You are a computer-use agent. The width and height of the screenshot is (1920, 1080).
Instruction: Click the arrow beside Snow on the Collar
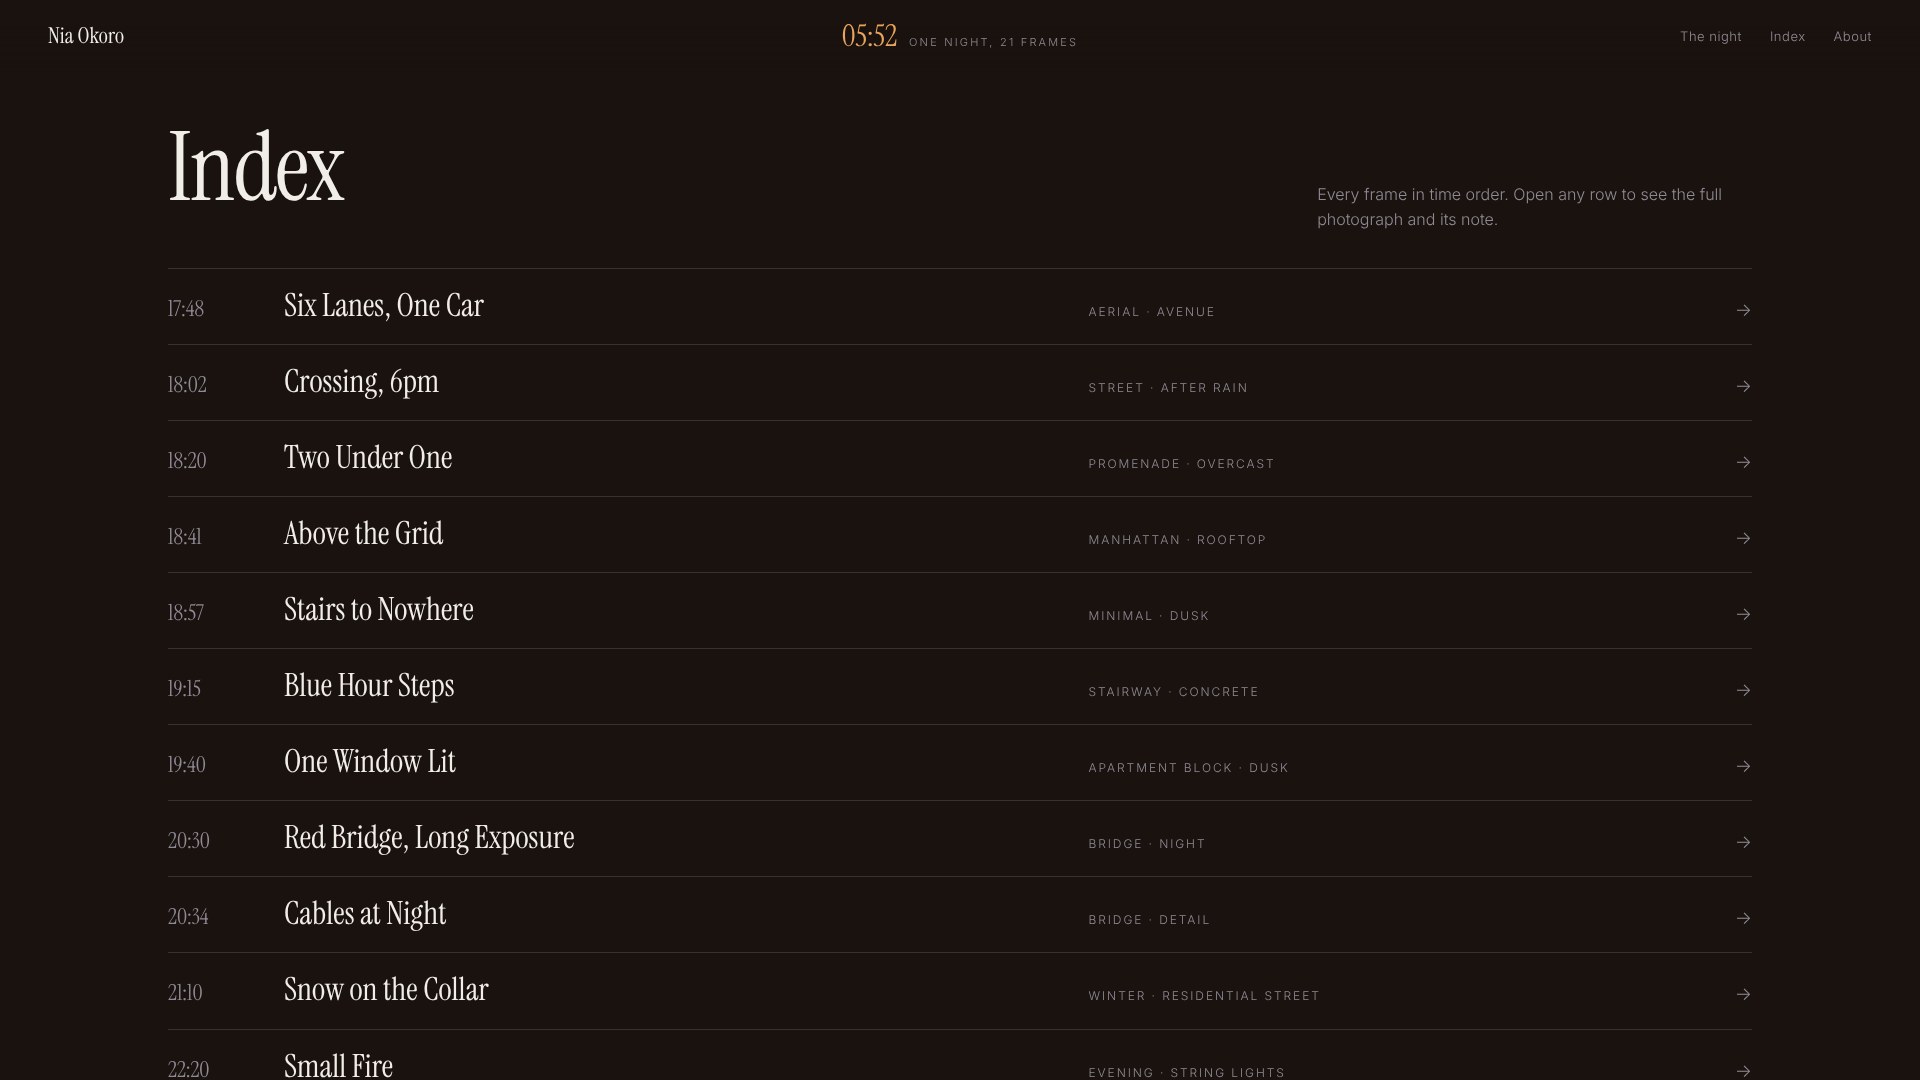1743,994
